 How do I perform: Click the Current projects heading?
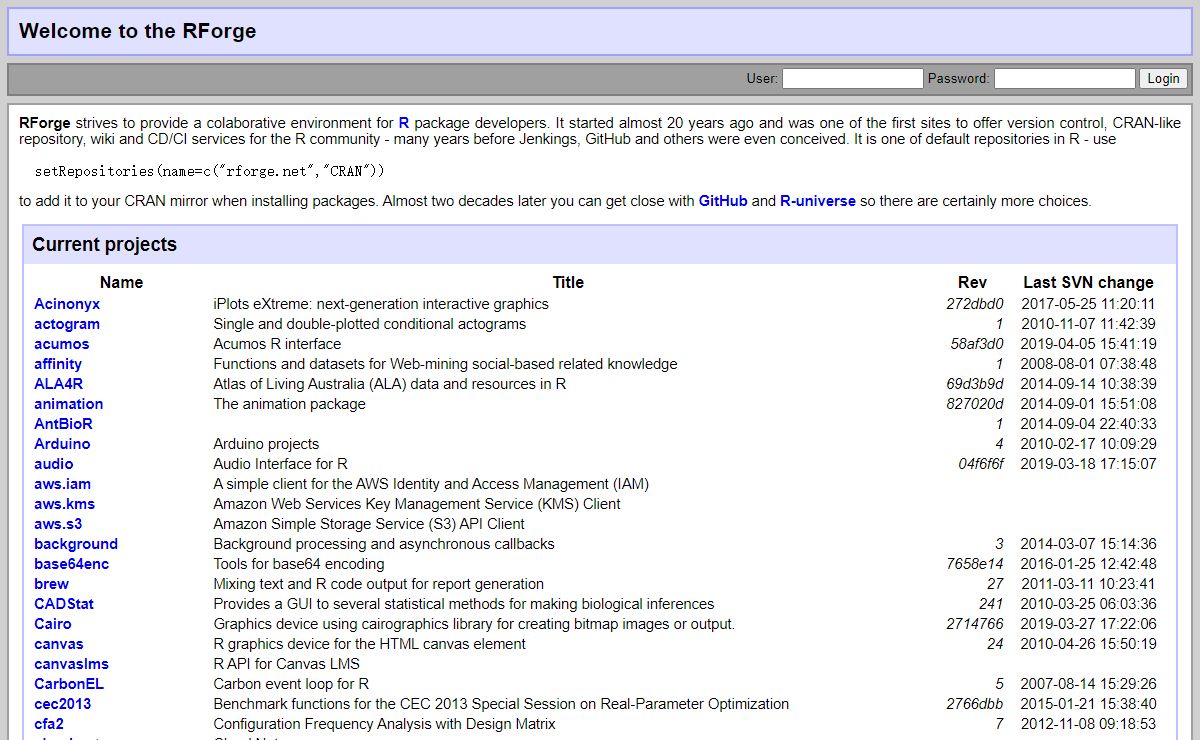104,245
